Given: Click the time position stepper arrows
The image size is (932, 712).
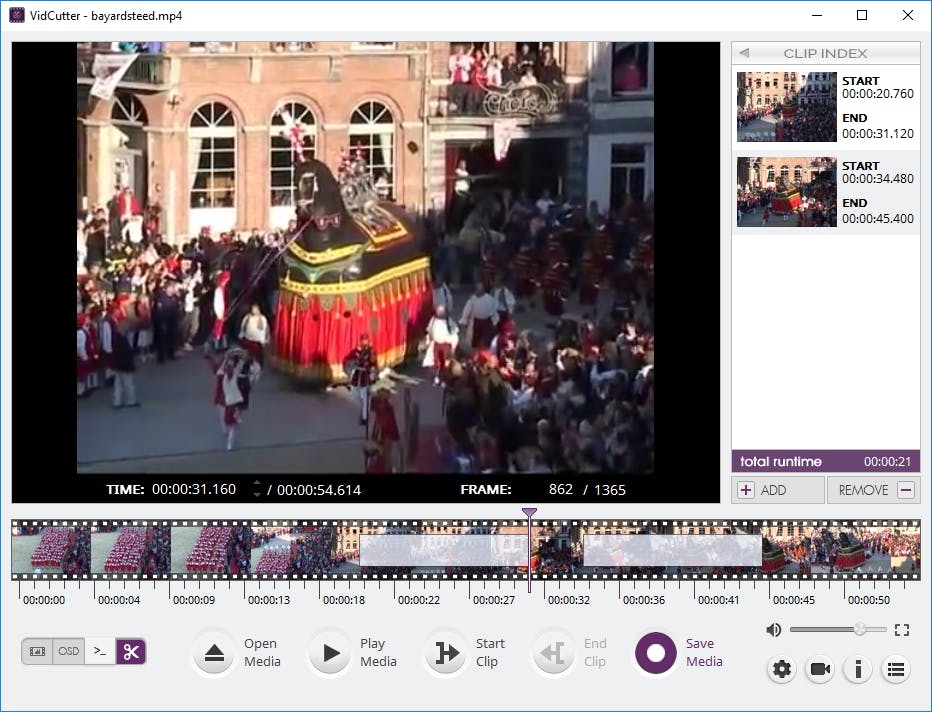Looking at the screenshot, I should click(x=257, y=489).
